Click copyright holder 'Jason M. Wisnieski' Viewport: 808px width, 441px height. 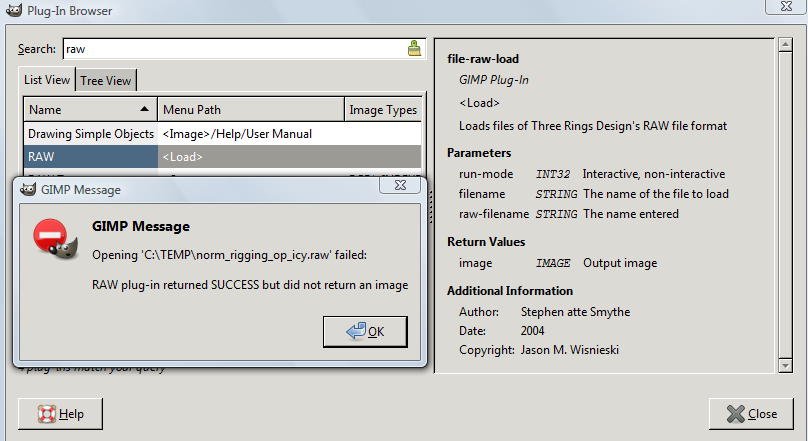569,350
